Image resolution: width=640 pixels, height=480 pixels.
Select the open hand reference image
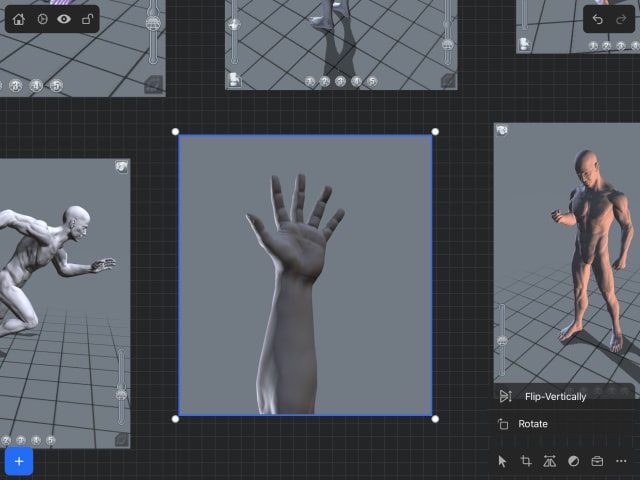point(305,275)
